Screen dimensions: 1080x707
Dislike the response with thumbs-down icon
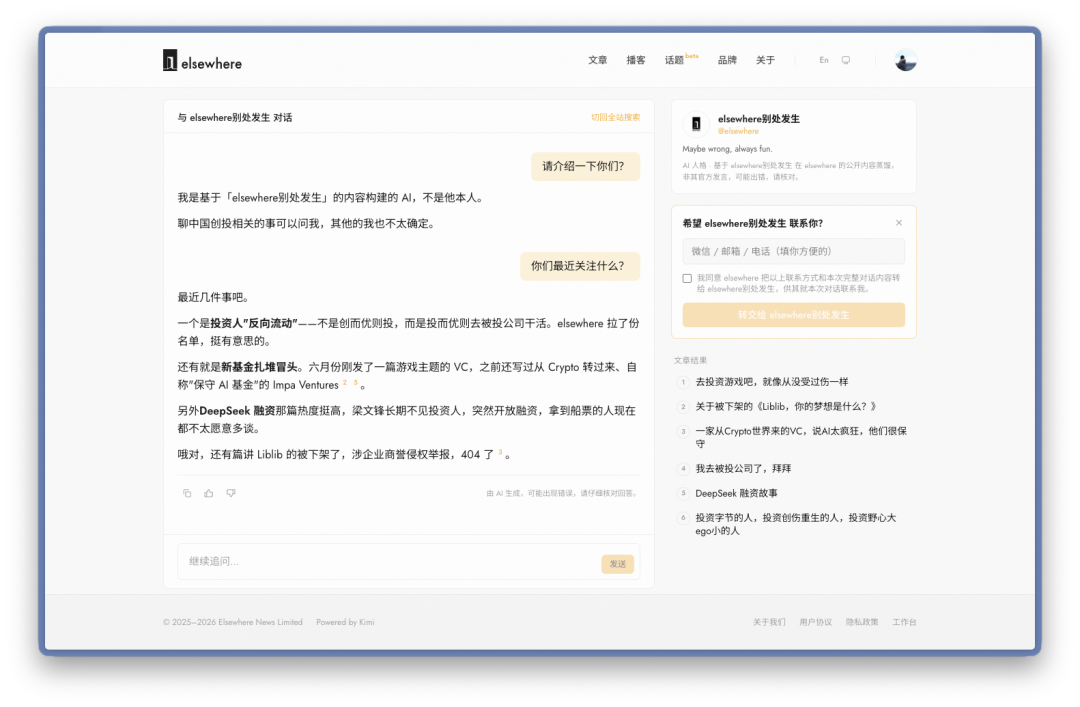(231, 493)
